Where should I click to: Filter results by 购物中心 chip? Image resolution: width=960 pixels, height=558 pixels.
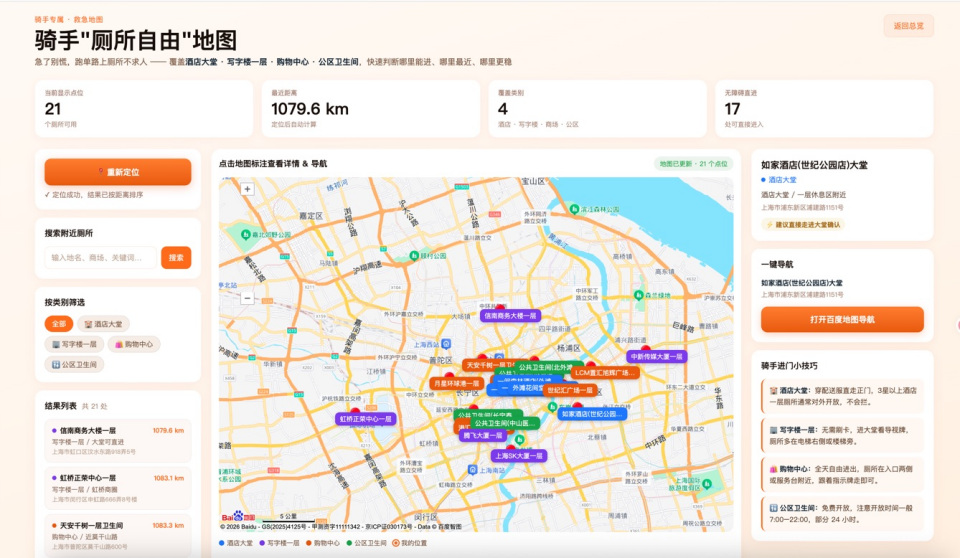coord(134,344)
